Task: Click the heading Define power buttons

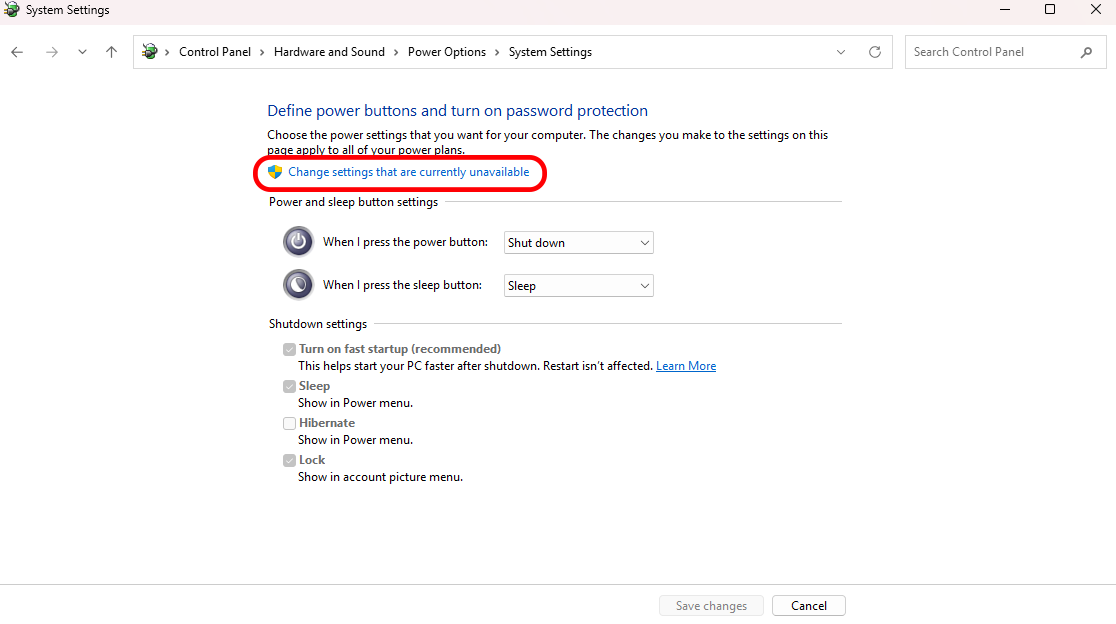Action: 458,111
